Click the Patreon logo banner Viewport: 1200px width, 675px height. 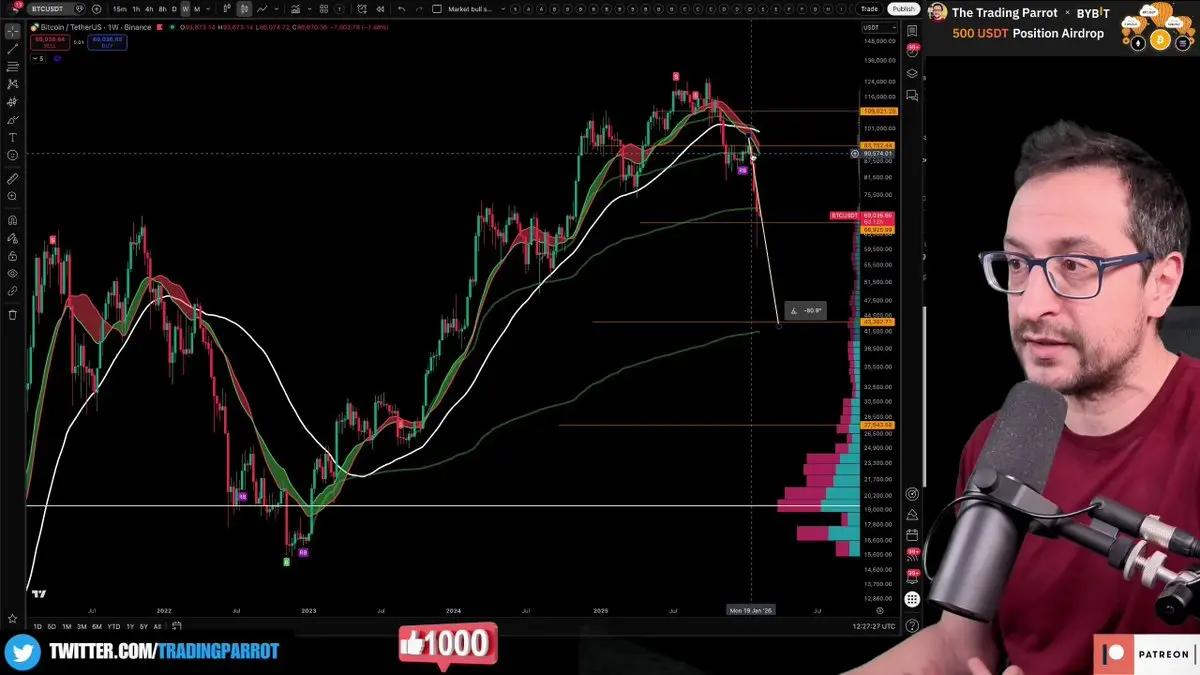pos(1147,654)
